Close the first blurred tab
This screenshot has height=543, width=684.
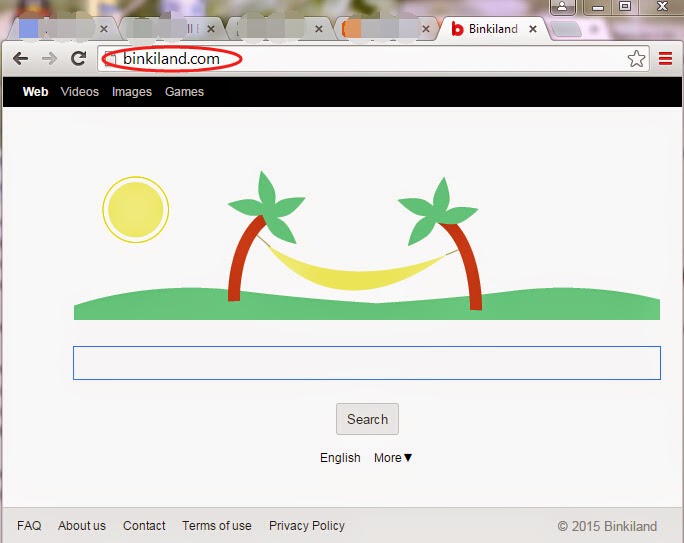(104, 29)
